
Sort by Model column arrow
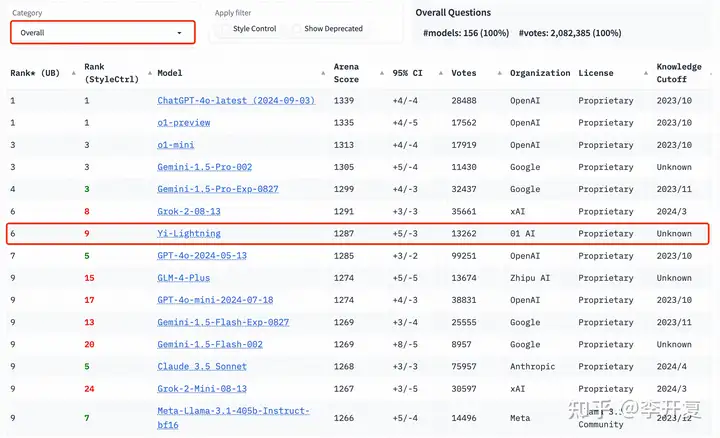click(323, 73)
